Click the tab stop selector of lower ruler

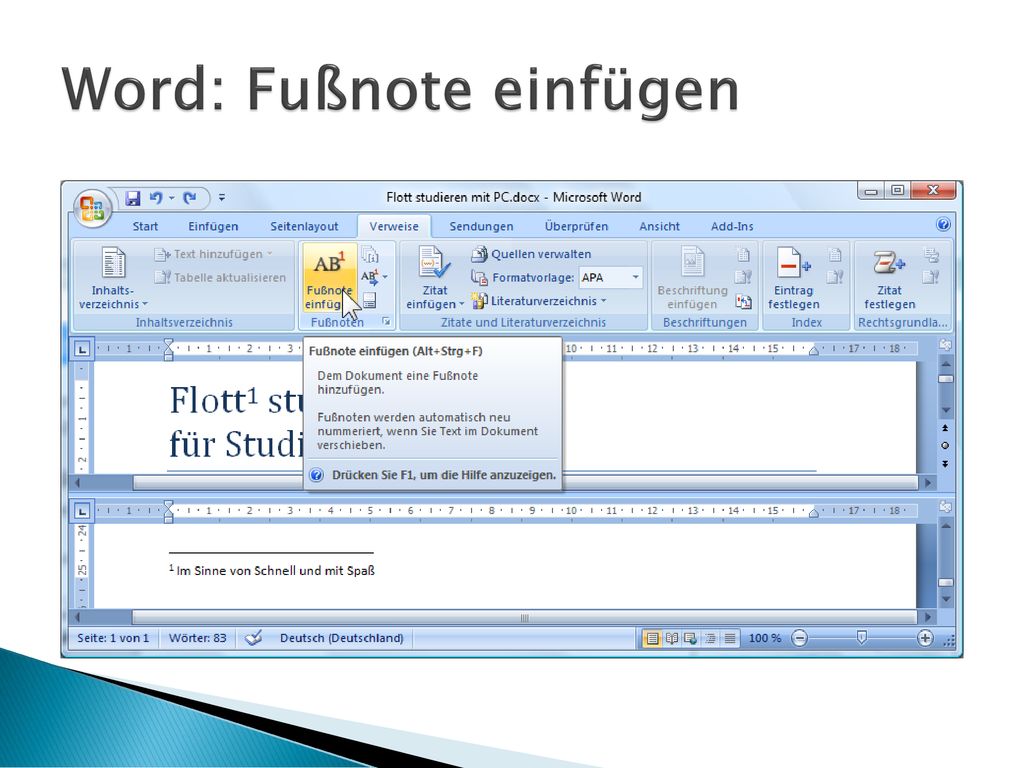click(x=82, y=511)
